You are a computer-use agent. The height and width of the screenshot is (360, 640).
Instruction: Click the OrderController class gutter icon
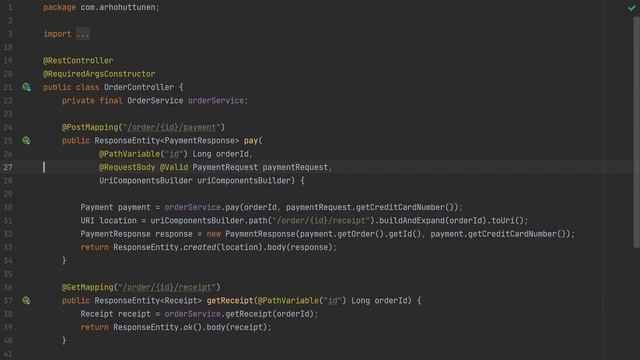[27, 87]
